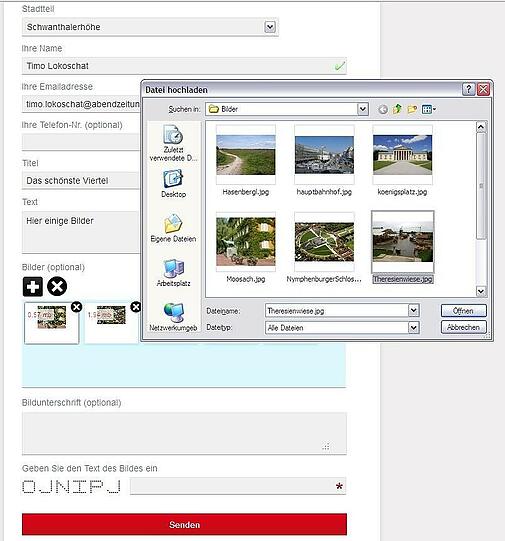Screen dimensions: 505x541
Task: Expand the Stadtteil dropdown
Action: click(x=270, y=27)
